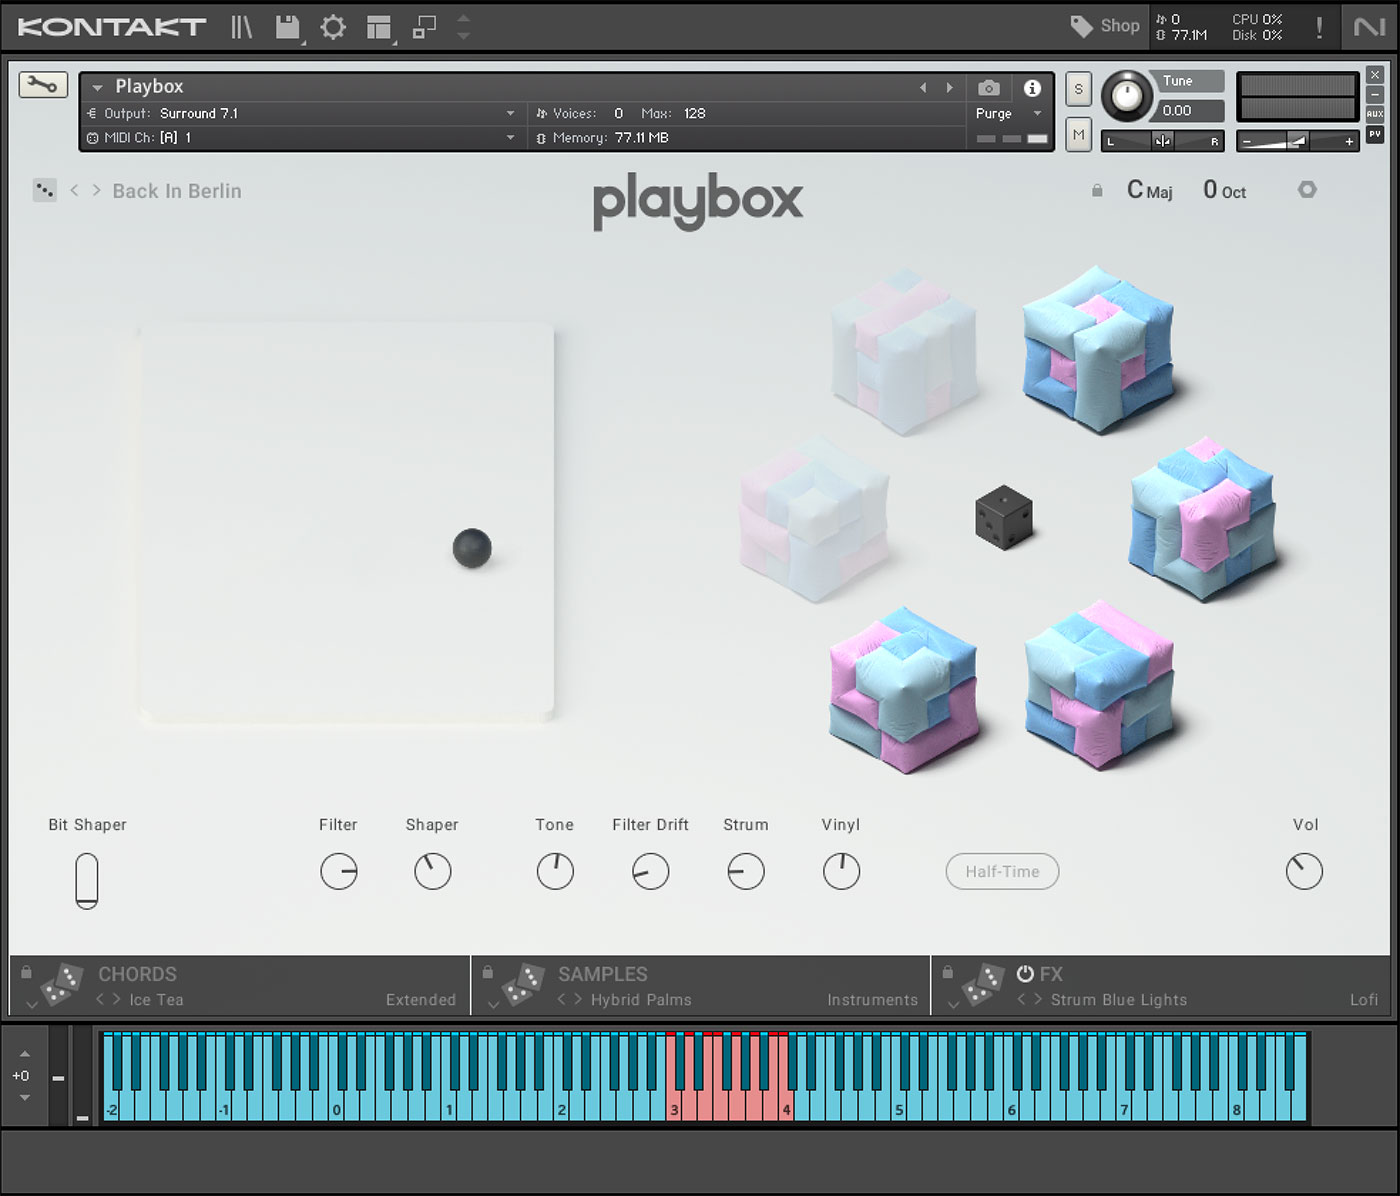Open the SAMPLES tab

coord(603,974)
